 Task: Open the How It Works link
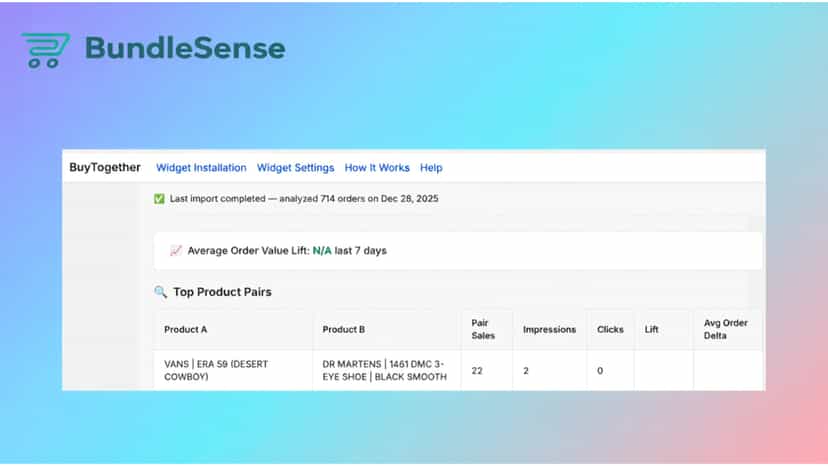point(377,168)
